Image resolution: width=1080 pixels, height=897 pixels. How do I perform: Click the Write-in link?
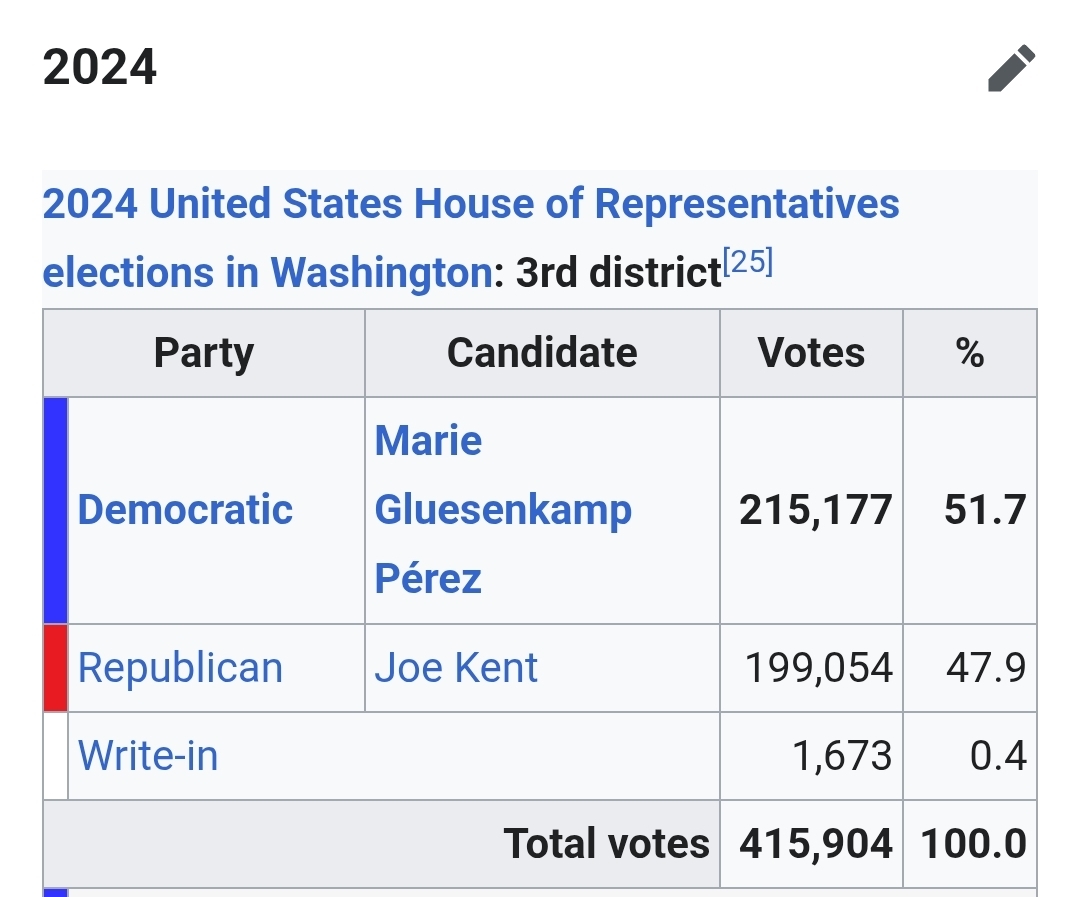pos(148,755)
